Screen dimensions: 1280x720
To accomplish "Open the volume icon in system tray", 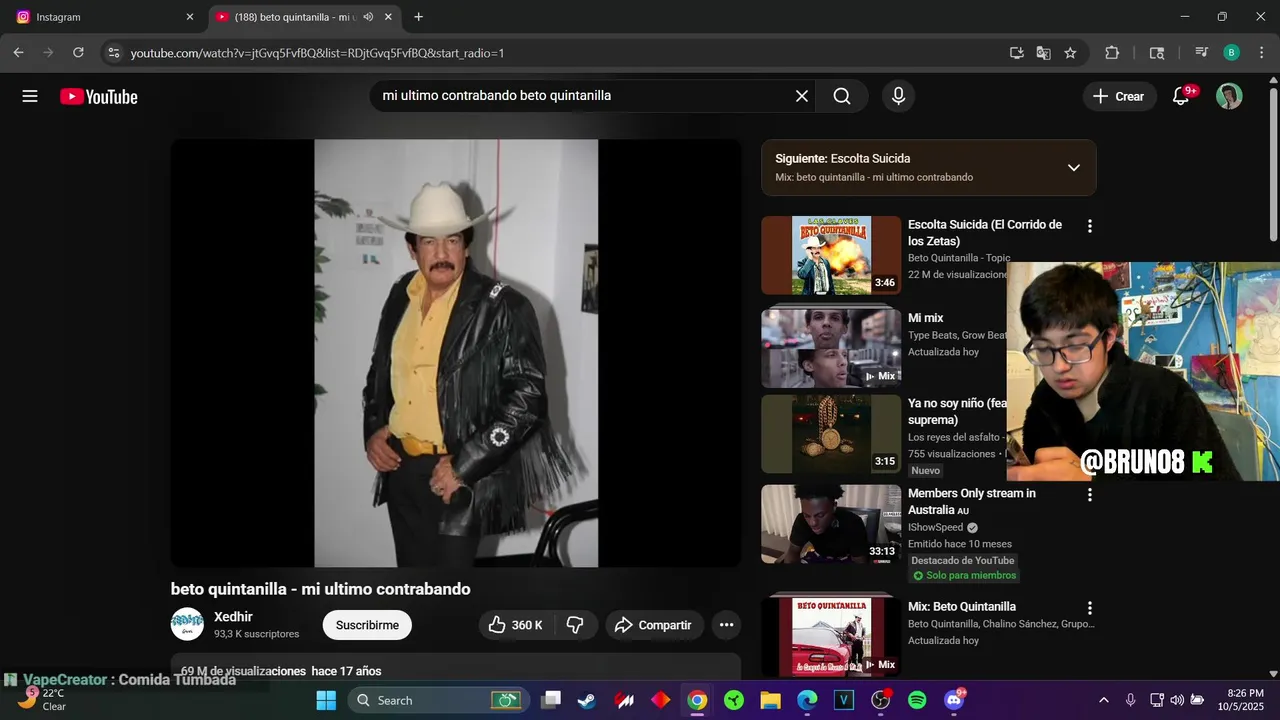I will 1176,700.
